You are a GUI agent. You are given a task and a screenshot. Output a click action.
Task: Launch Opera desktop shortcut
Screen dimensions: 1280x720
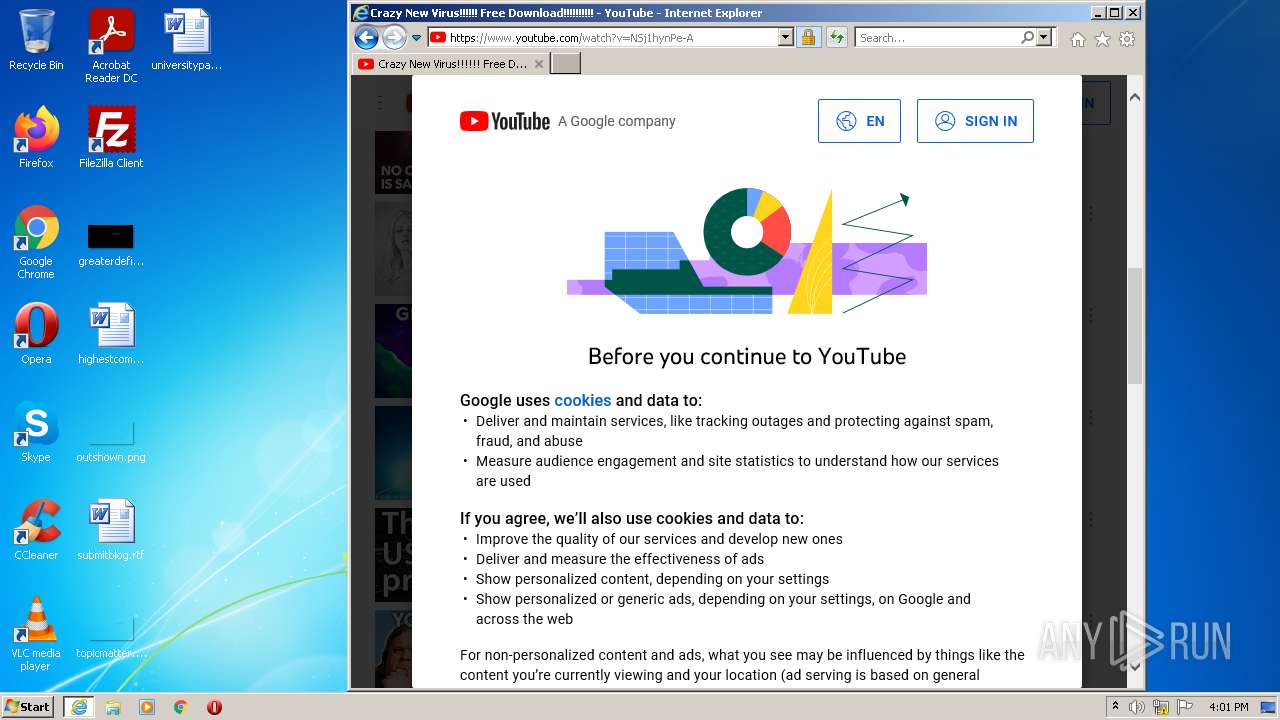[36, 335]
